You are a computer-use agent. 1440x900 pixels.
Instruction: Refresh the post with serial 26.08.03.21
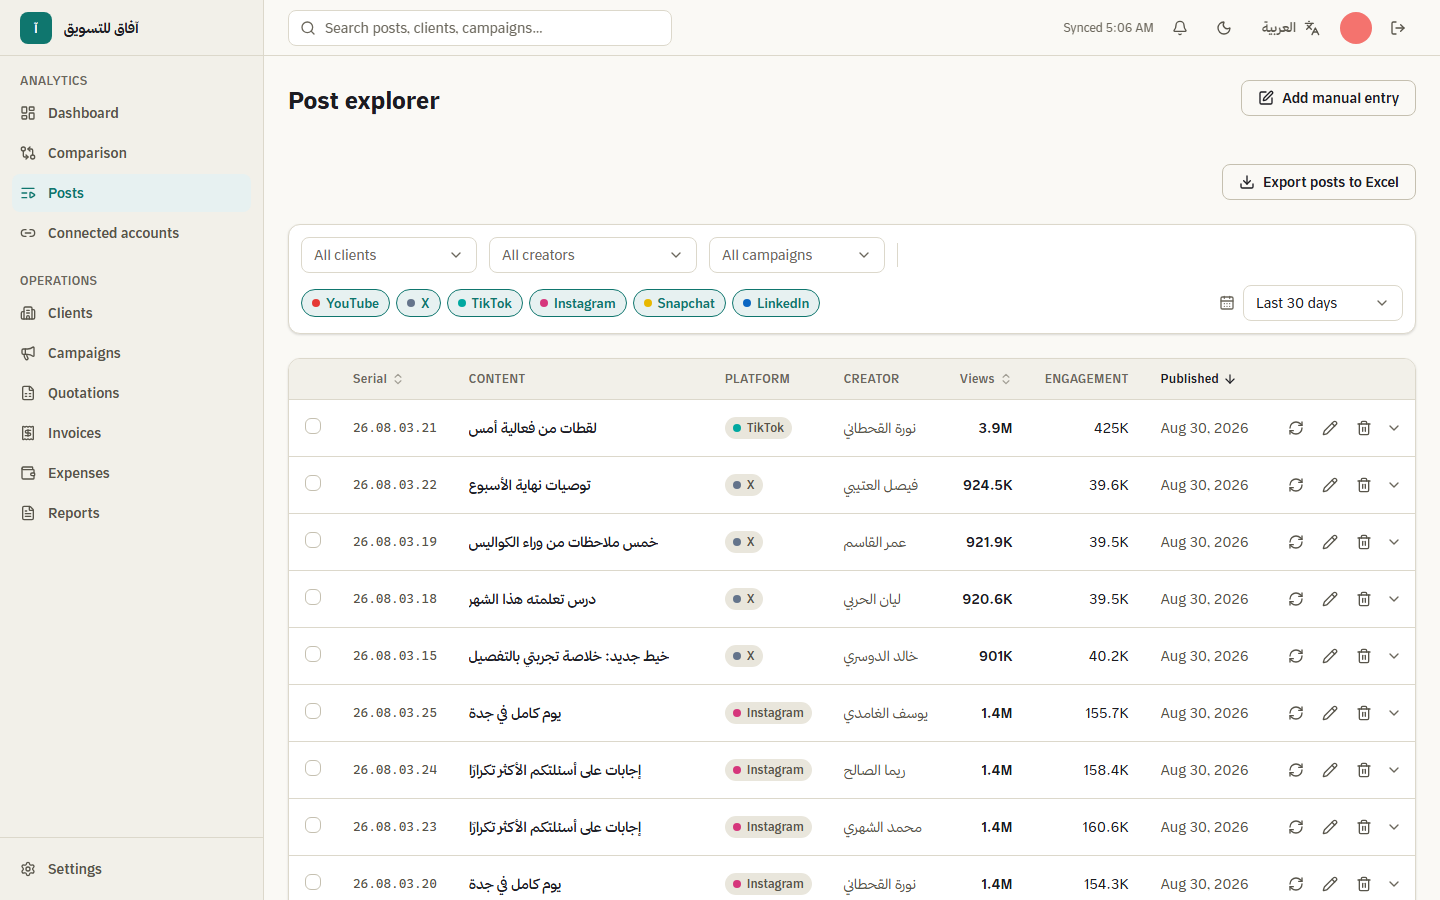click(x=1296, y=428)
